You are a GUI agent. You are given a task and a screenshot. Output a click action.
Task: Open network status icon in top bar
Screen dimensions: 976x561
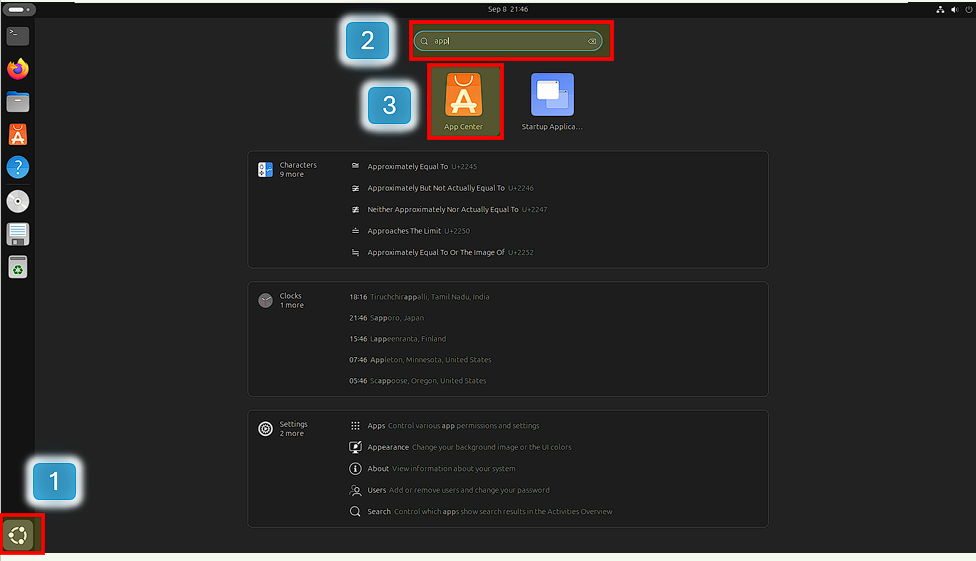click(x=940, y=9)
